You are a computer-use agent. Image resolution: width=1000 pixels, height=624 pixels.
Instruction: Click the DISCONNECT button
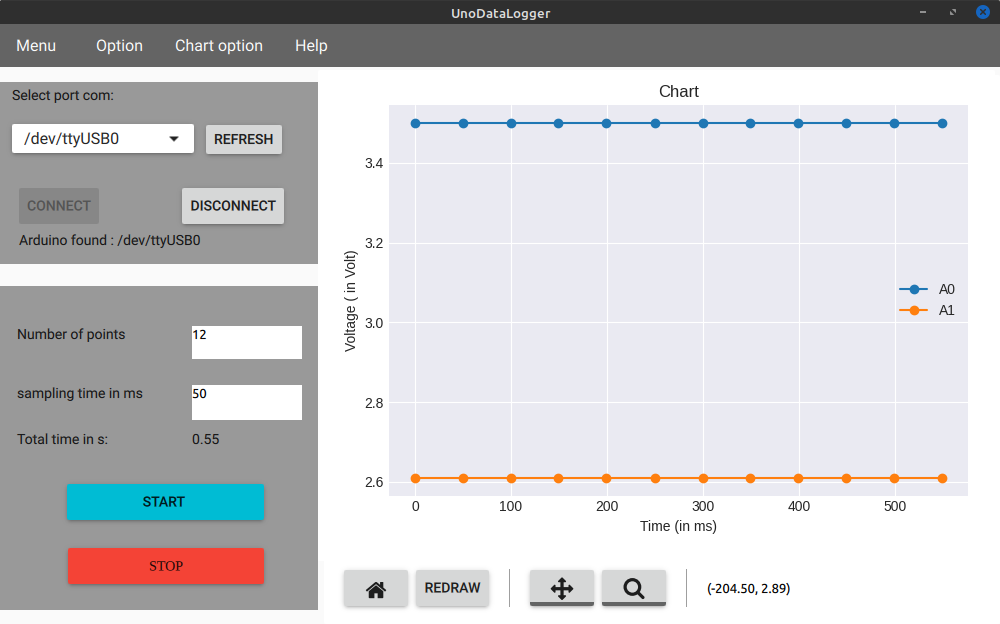(233, 205)
